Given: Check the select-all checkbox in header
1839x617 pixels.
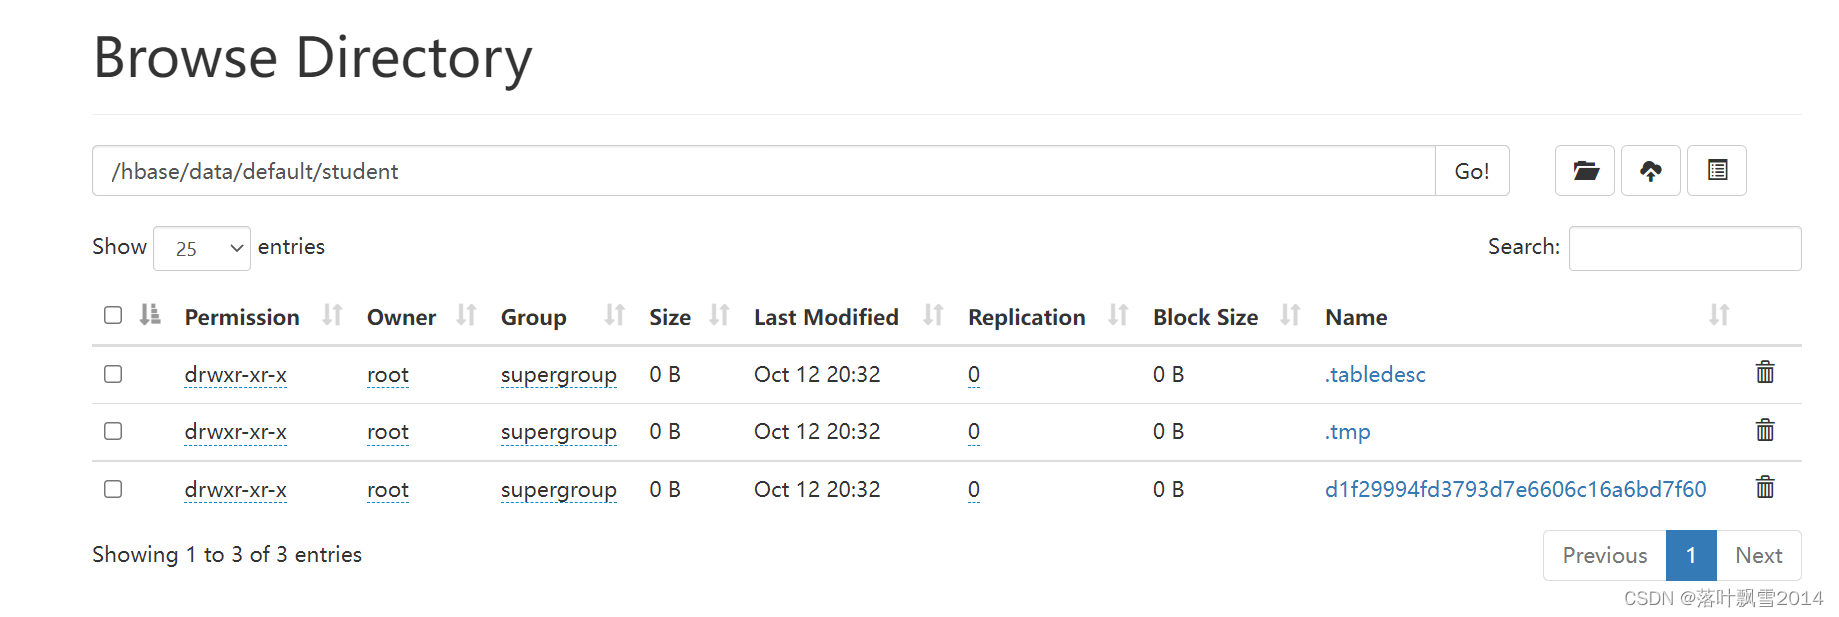Looking at the screenshot, I should click(x=113, y=316).
